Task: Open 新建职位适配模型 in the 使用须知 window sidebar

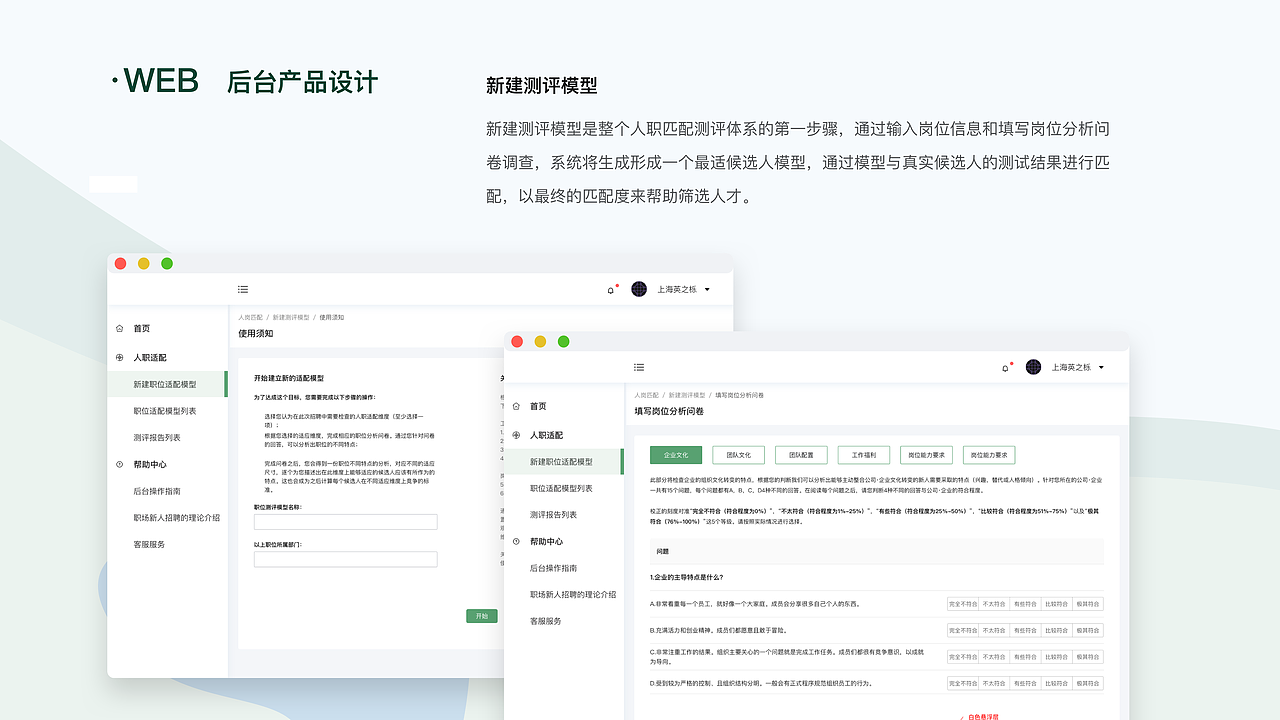Action: pyautogui.click(x=168, y=384)
